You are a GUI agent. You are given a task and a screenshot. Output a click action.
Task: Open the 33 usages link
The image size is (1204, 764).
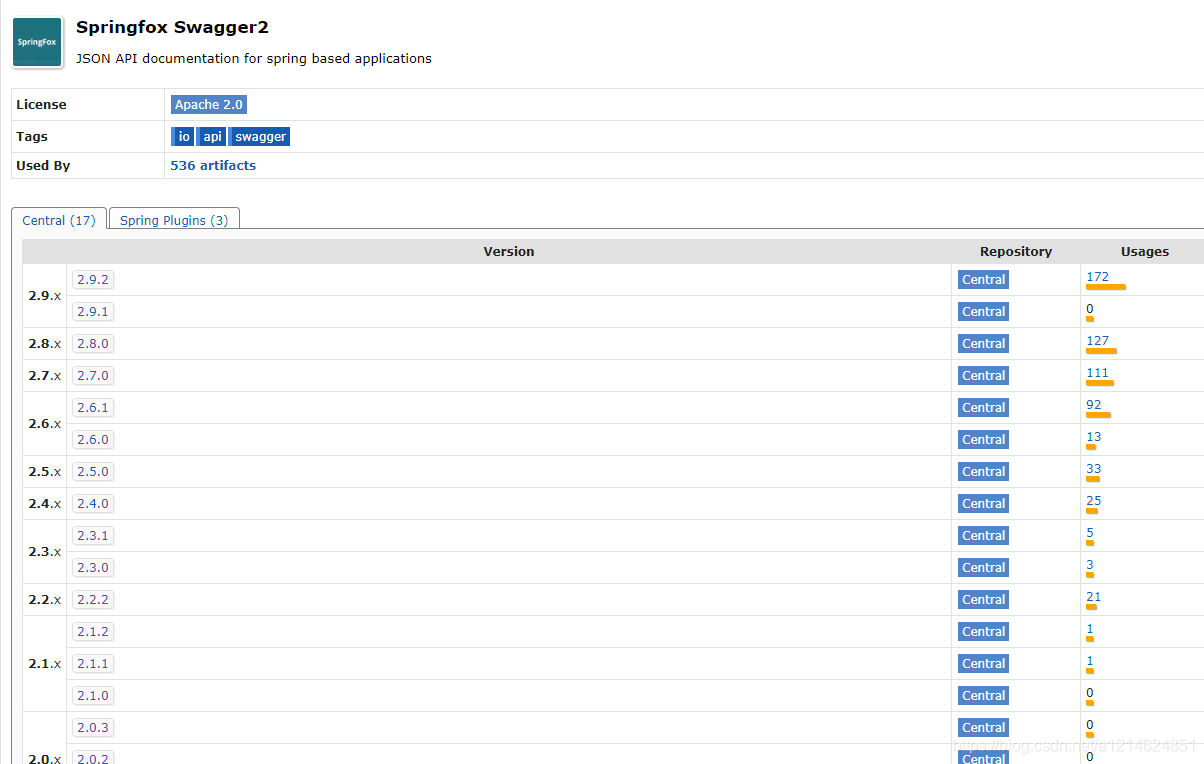(x=1094, y=469)
